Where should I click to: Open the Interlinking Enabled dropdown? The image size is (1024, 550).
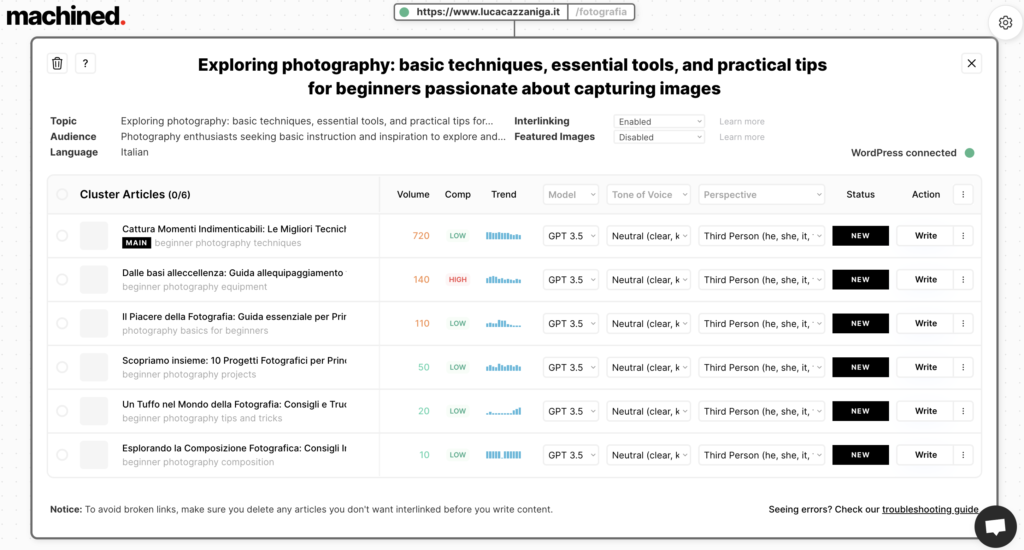tap(659, 121)
